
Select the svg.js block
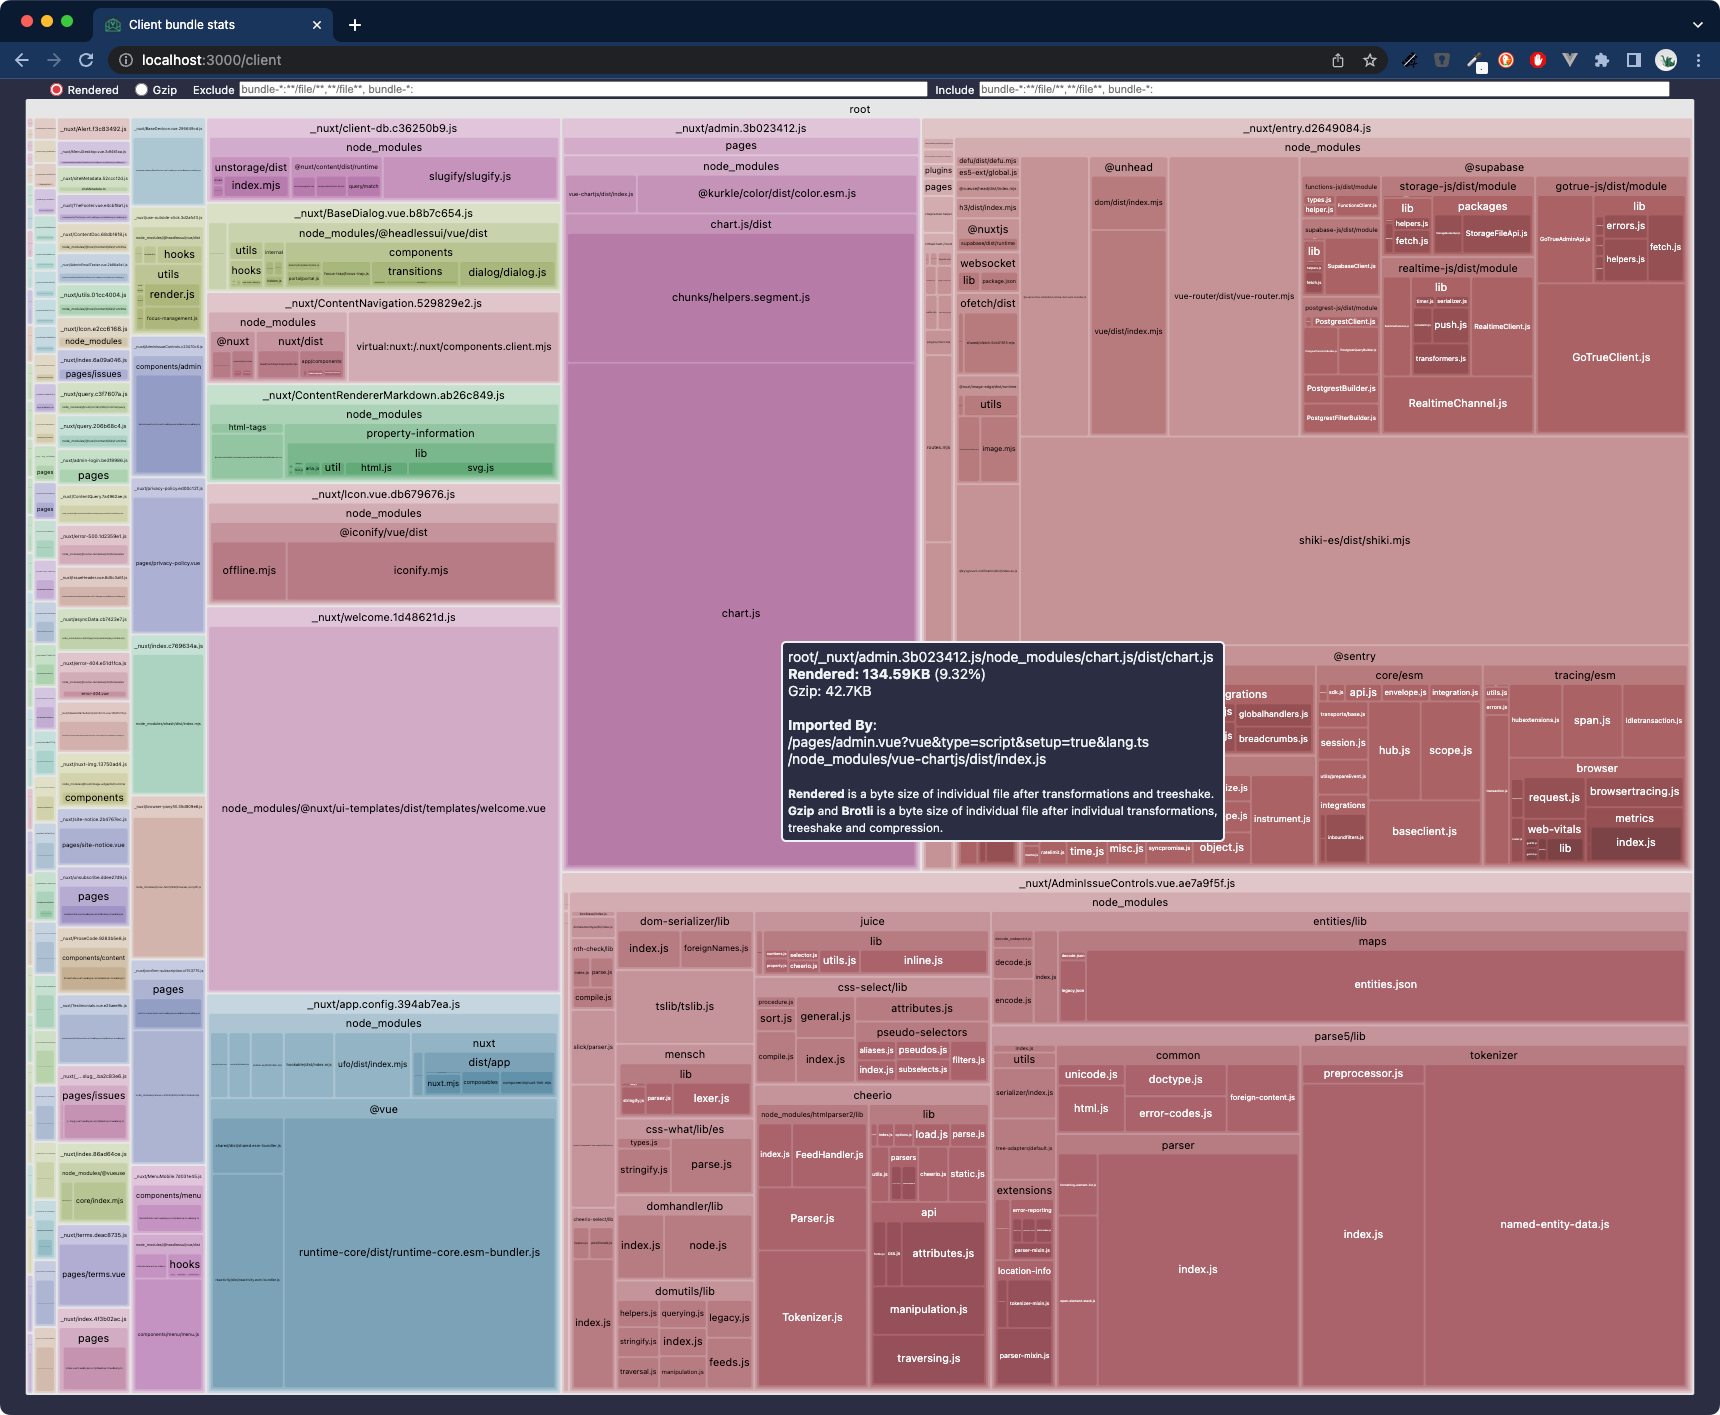[480, 468]
